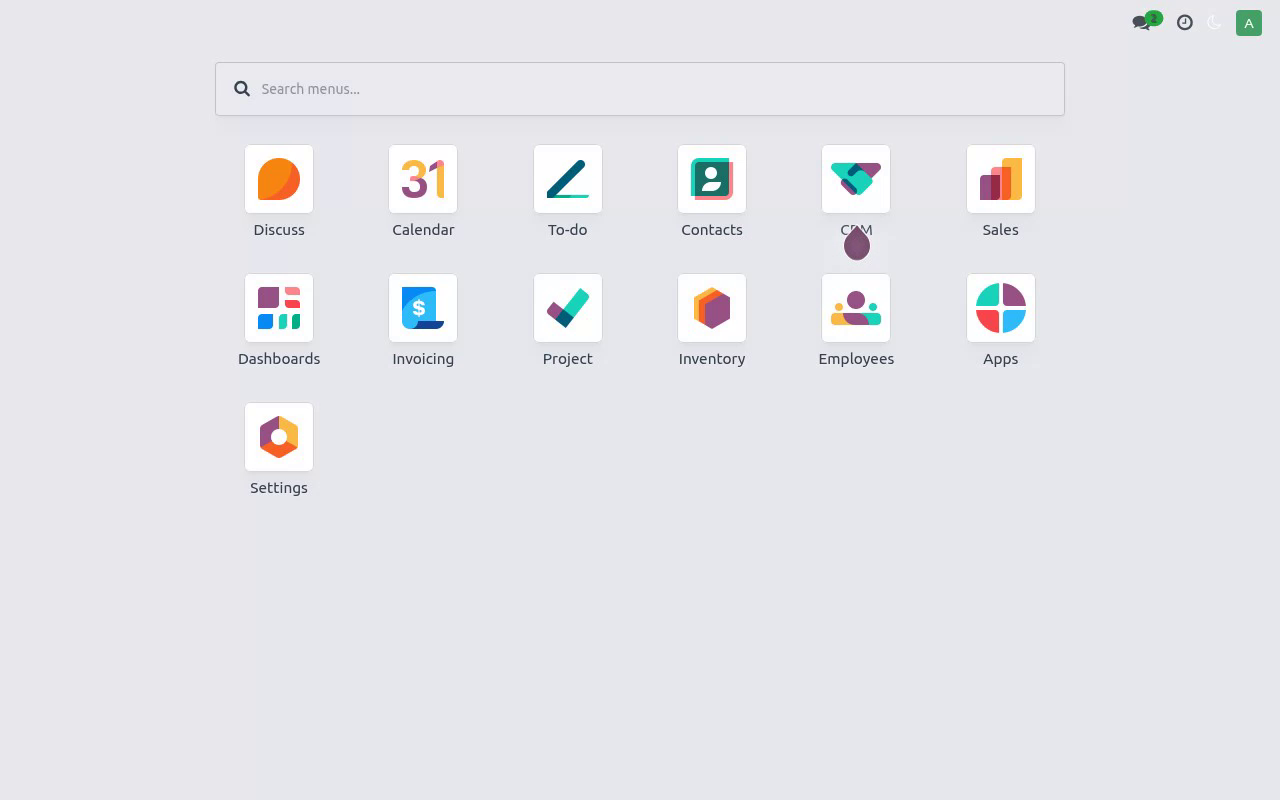The height and width of the screenshot is (800, 1280).
Task: Toggle dark mode with moon icon
Action: (1215, 22)
